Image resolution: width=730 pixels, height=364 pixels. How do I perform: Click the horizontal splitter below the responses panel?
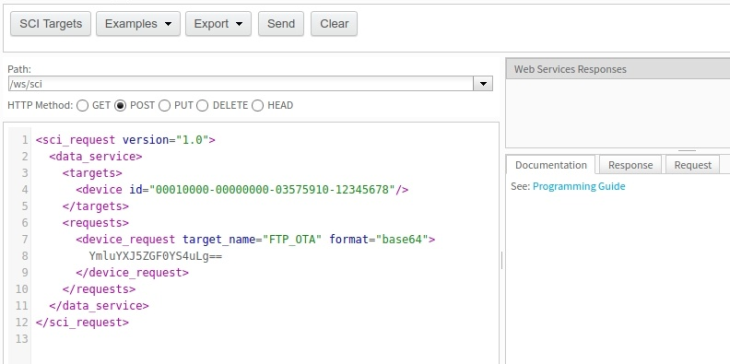pyautogui.click(x=687, y=150)
